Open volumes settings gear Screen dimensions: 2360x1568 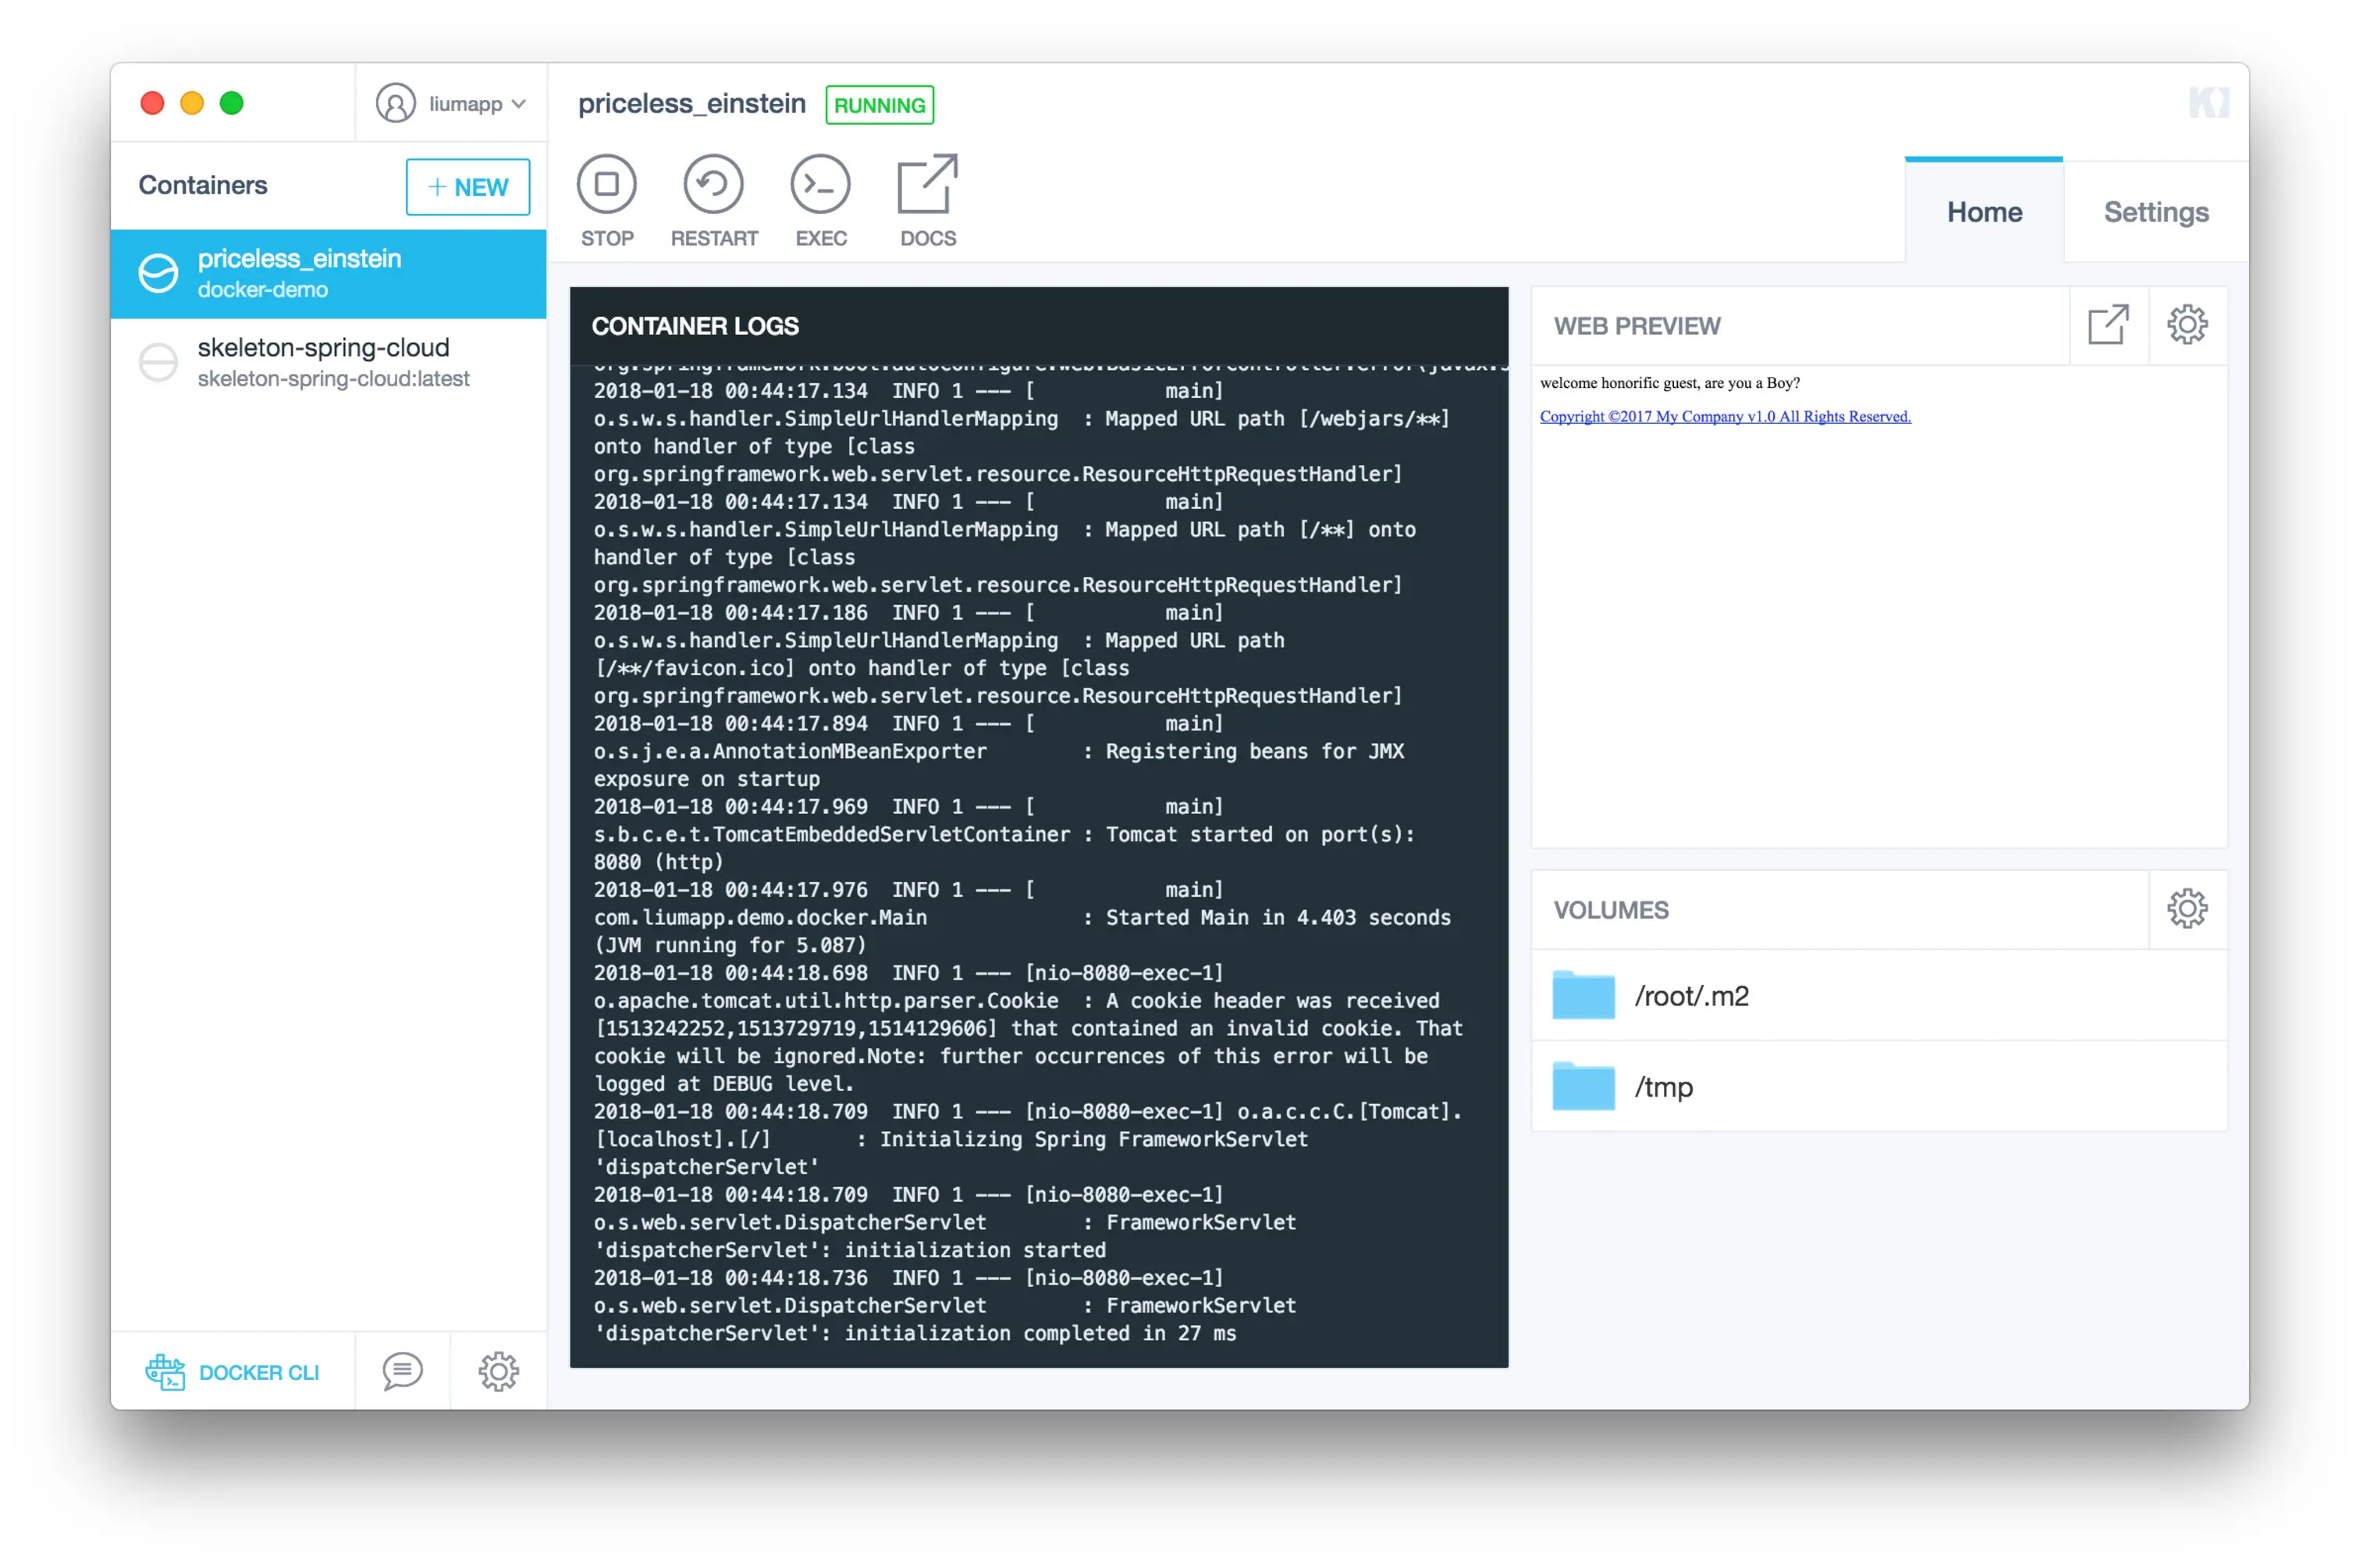2186,909
